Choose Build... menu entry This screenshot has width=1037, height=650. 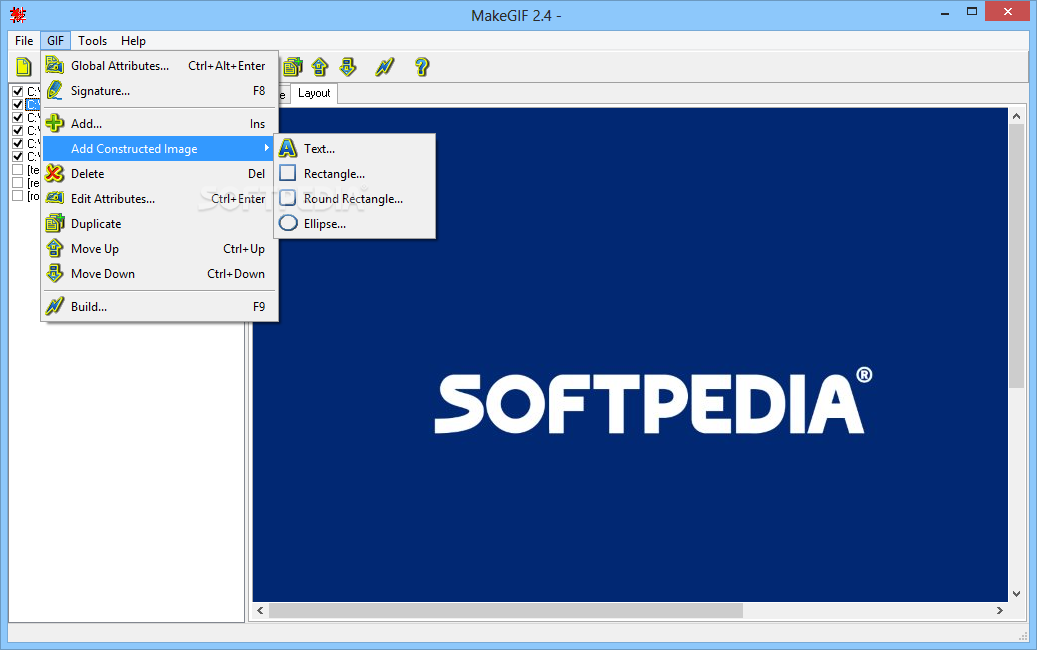tap(159, 307)
